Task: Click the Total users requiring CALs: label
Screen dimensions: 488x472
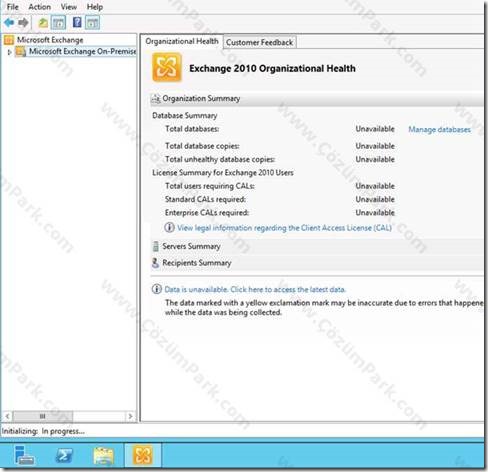Action: pyautogui.click(x=210, y=186)
